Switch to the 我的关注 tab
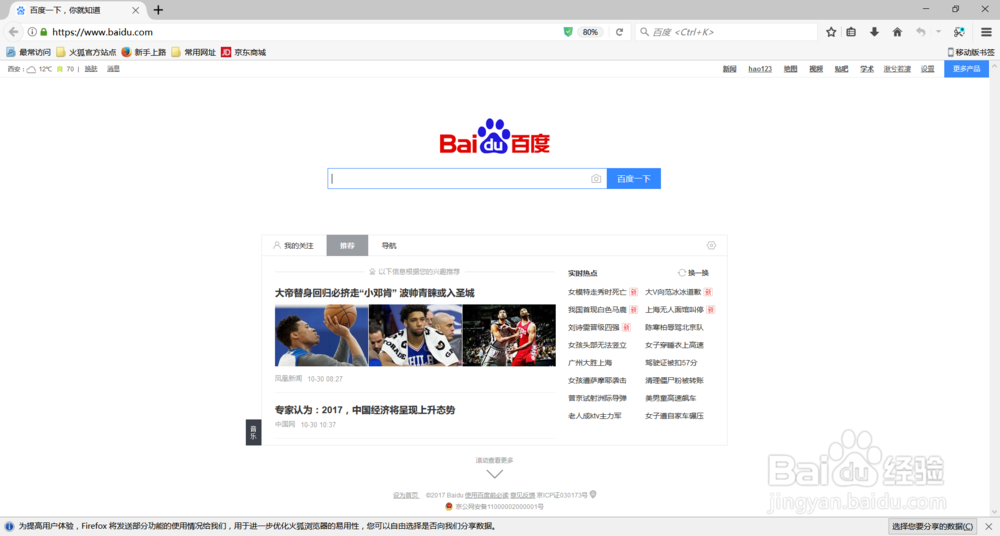This screenshot has height=536, width=1000. [x=293, y=246]
